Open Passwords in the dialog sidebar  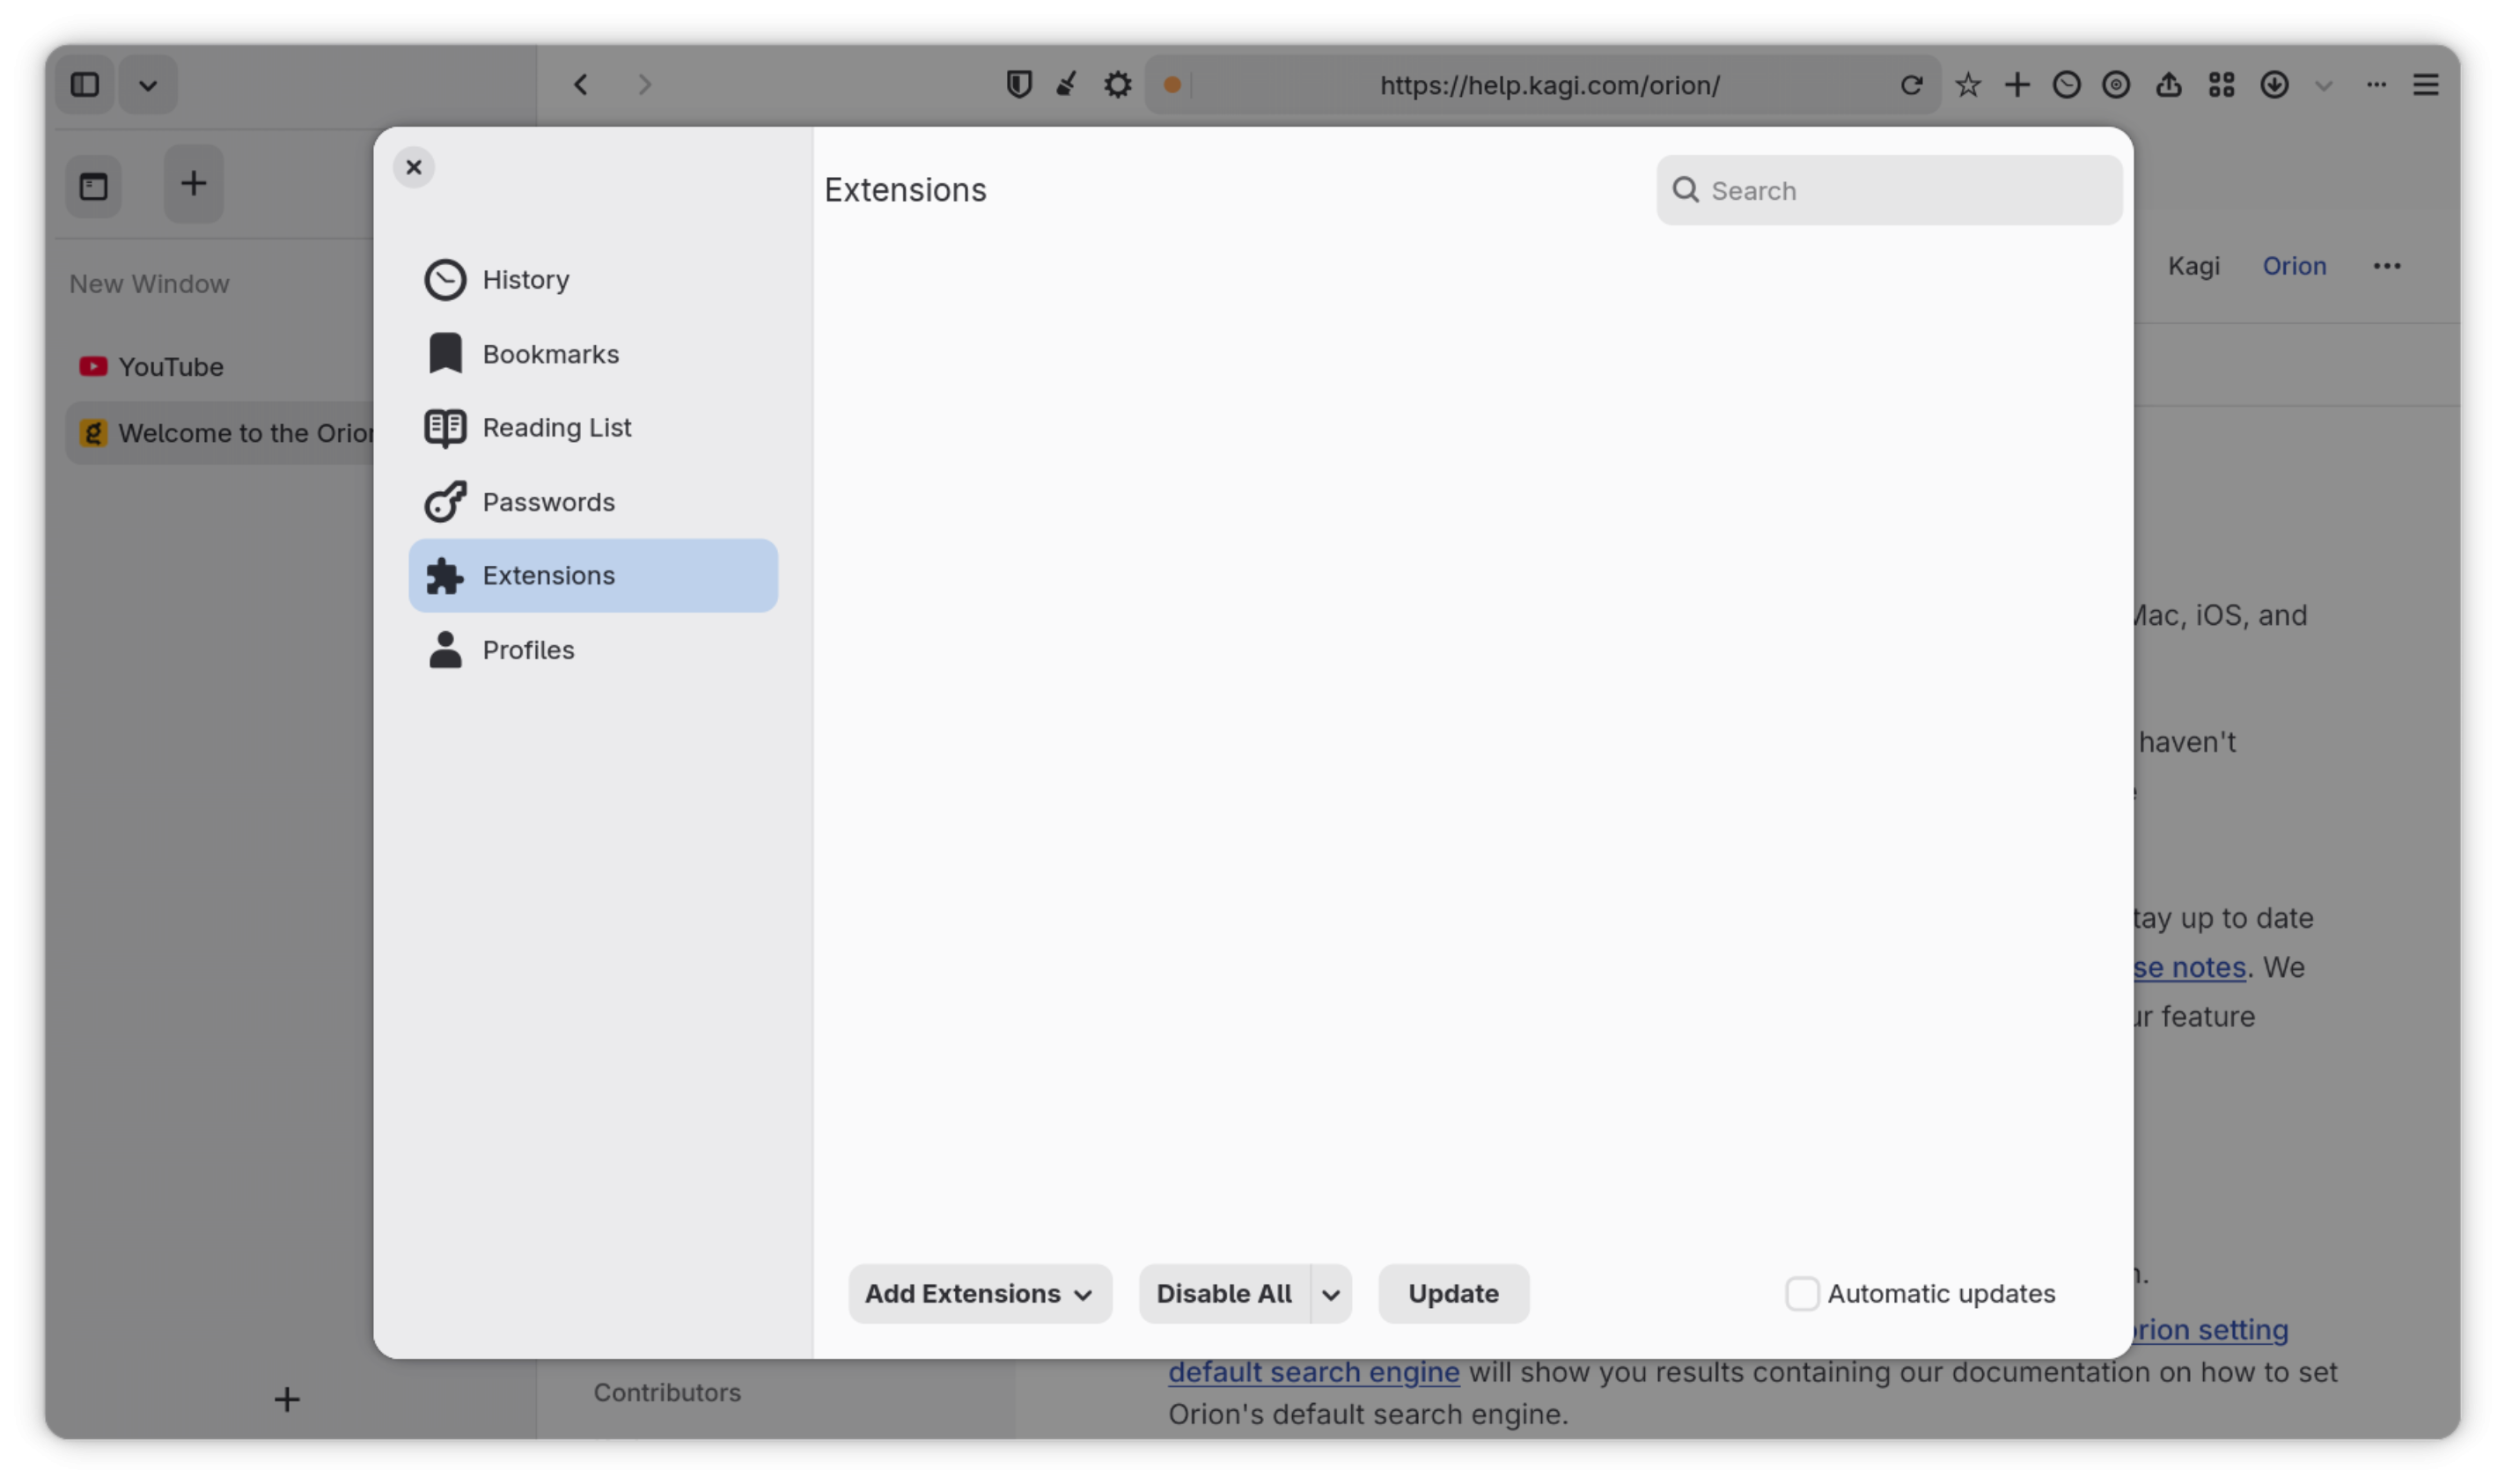(593, 502)
